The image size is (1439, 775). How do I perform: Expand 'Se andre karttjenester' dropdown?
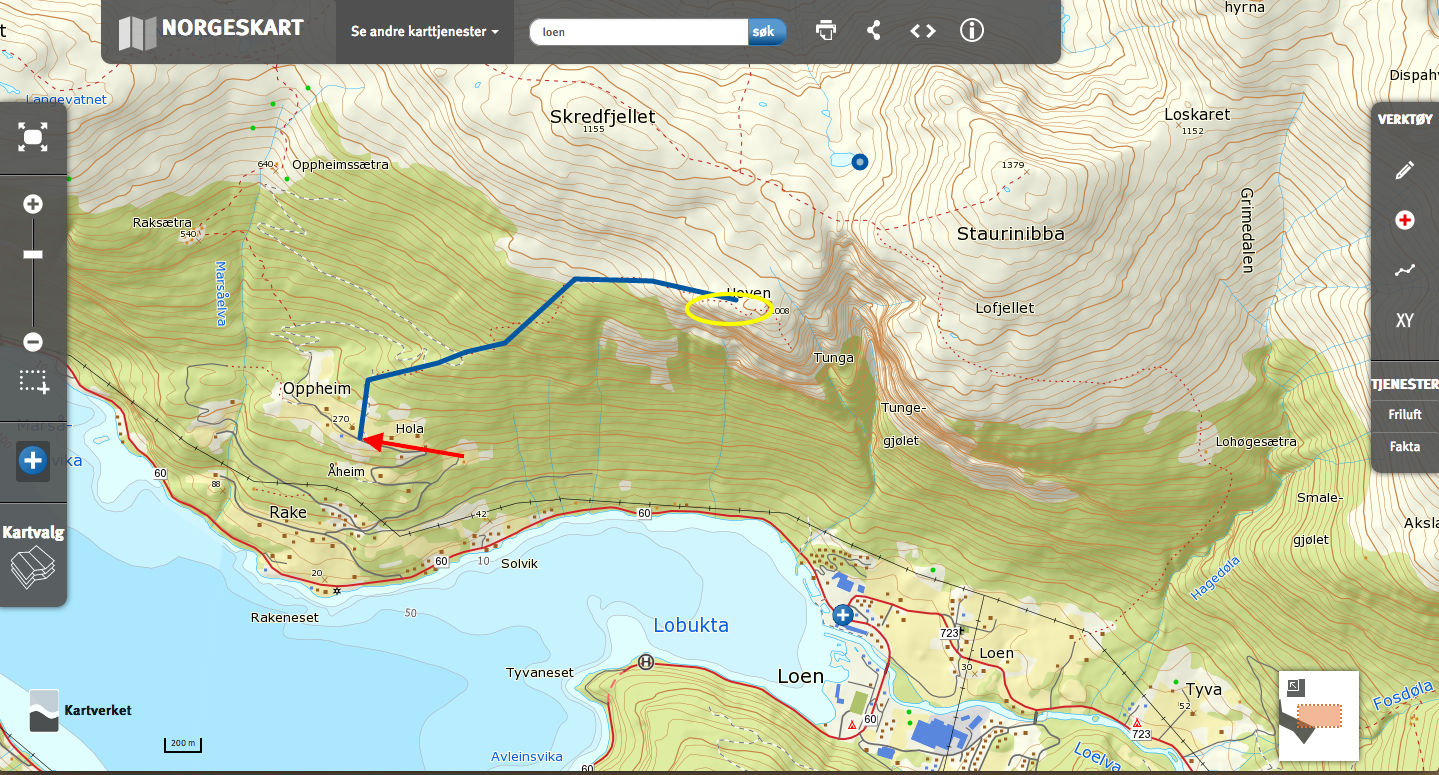425,31
